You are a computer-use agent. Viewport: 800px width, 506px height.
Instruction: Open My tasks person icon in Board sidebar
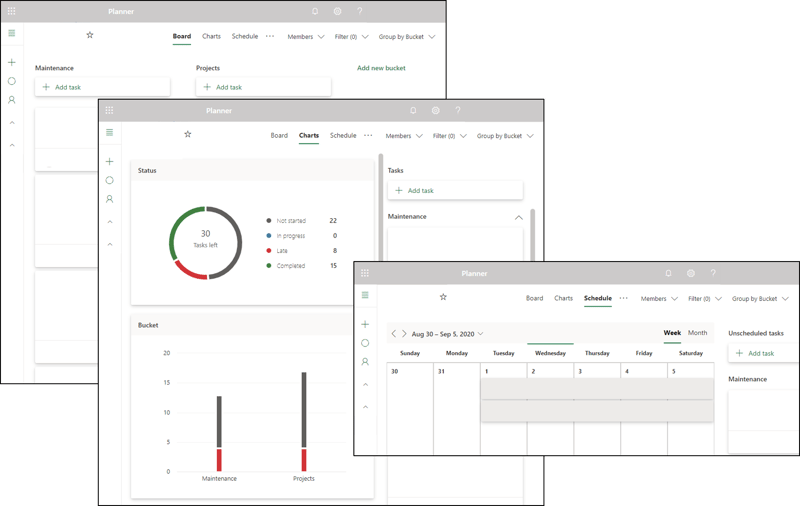tap(12, 100)
